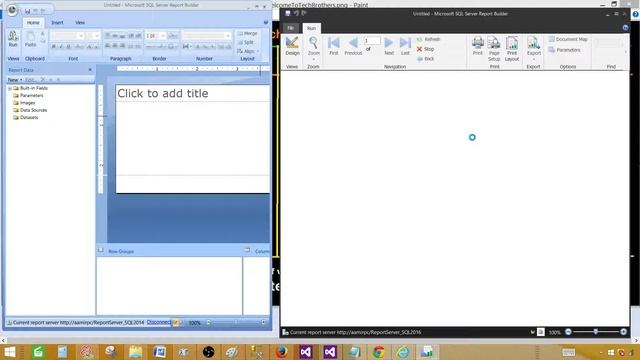Jump to the Last page

coord(405,46)
